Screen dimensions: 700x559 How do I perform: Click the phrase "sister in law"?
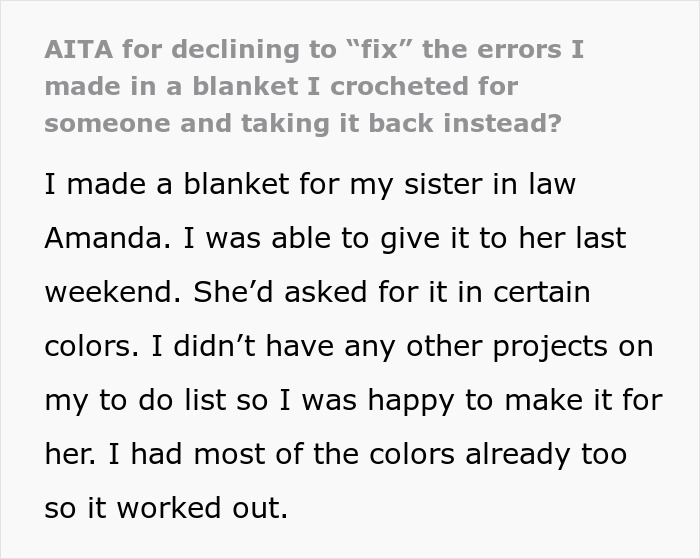click(491, 185)
